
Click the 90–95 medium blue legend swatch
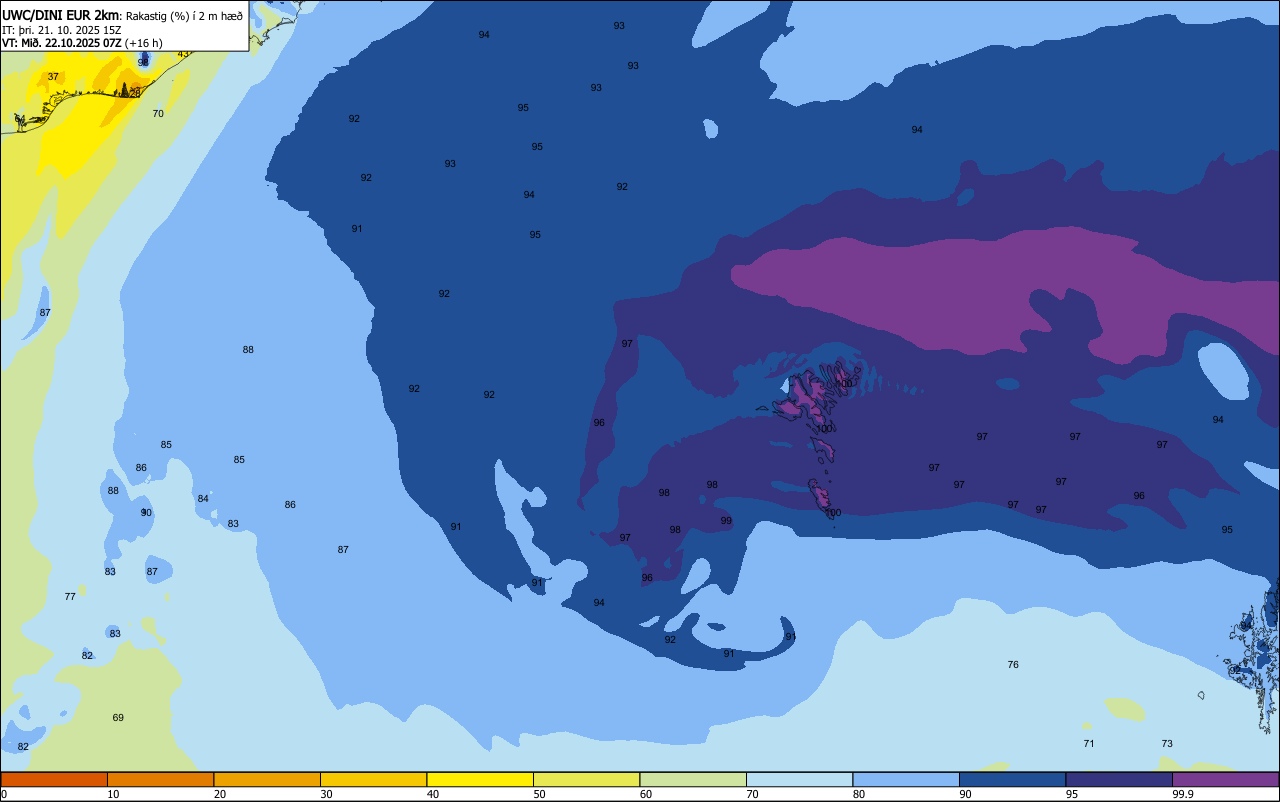[1012, 779]
